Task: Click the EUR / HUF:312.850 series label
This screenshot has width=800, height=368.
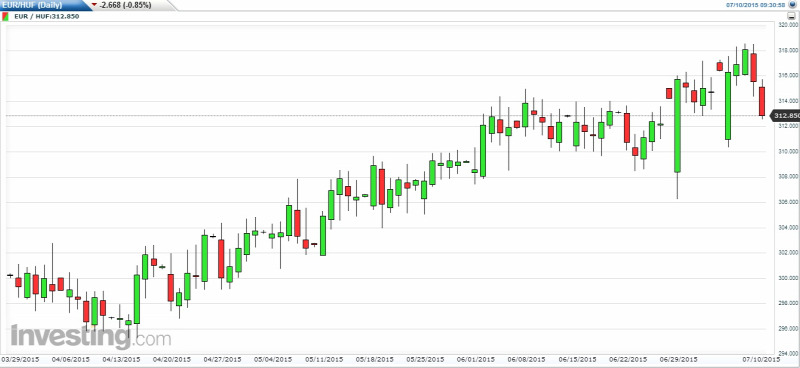Action: [x=47, y=16]
